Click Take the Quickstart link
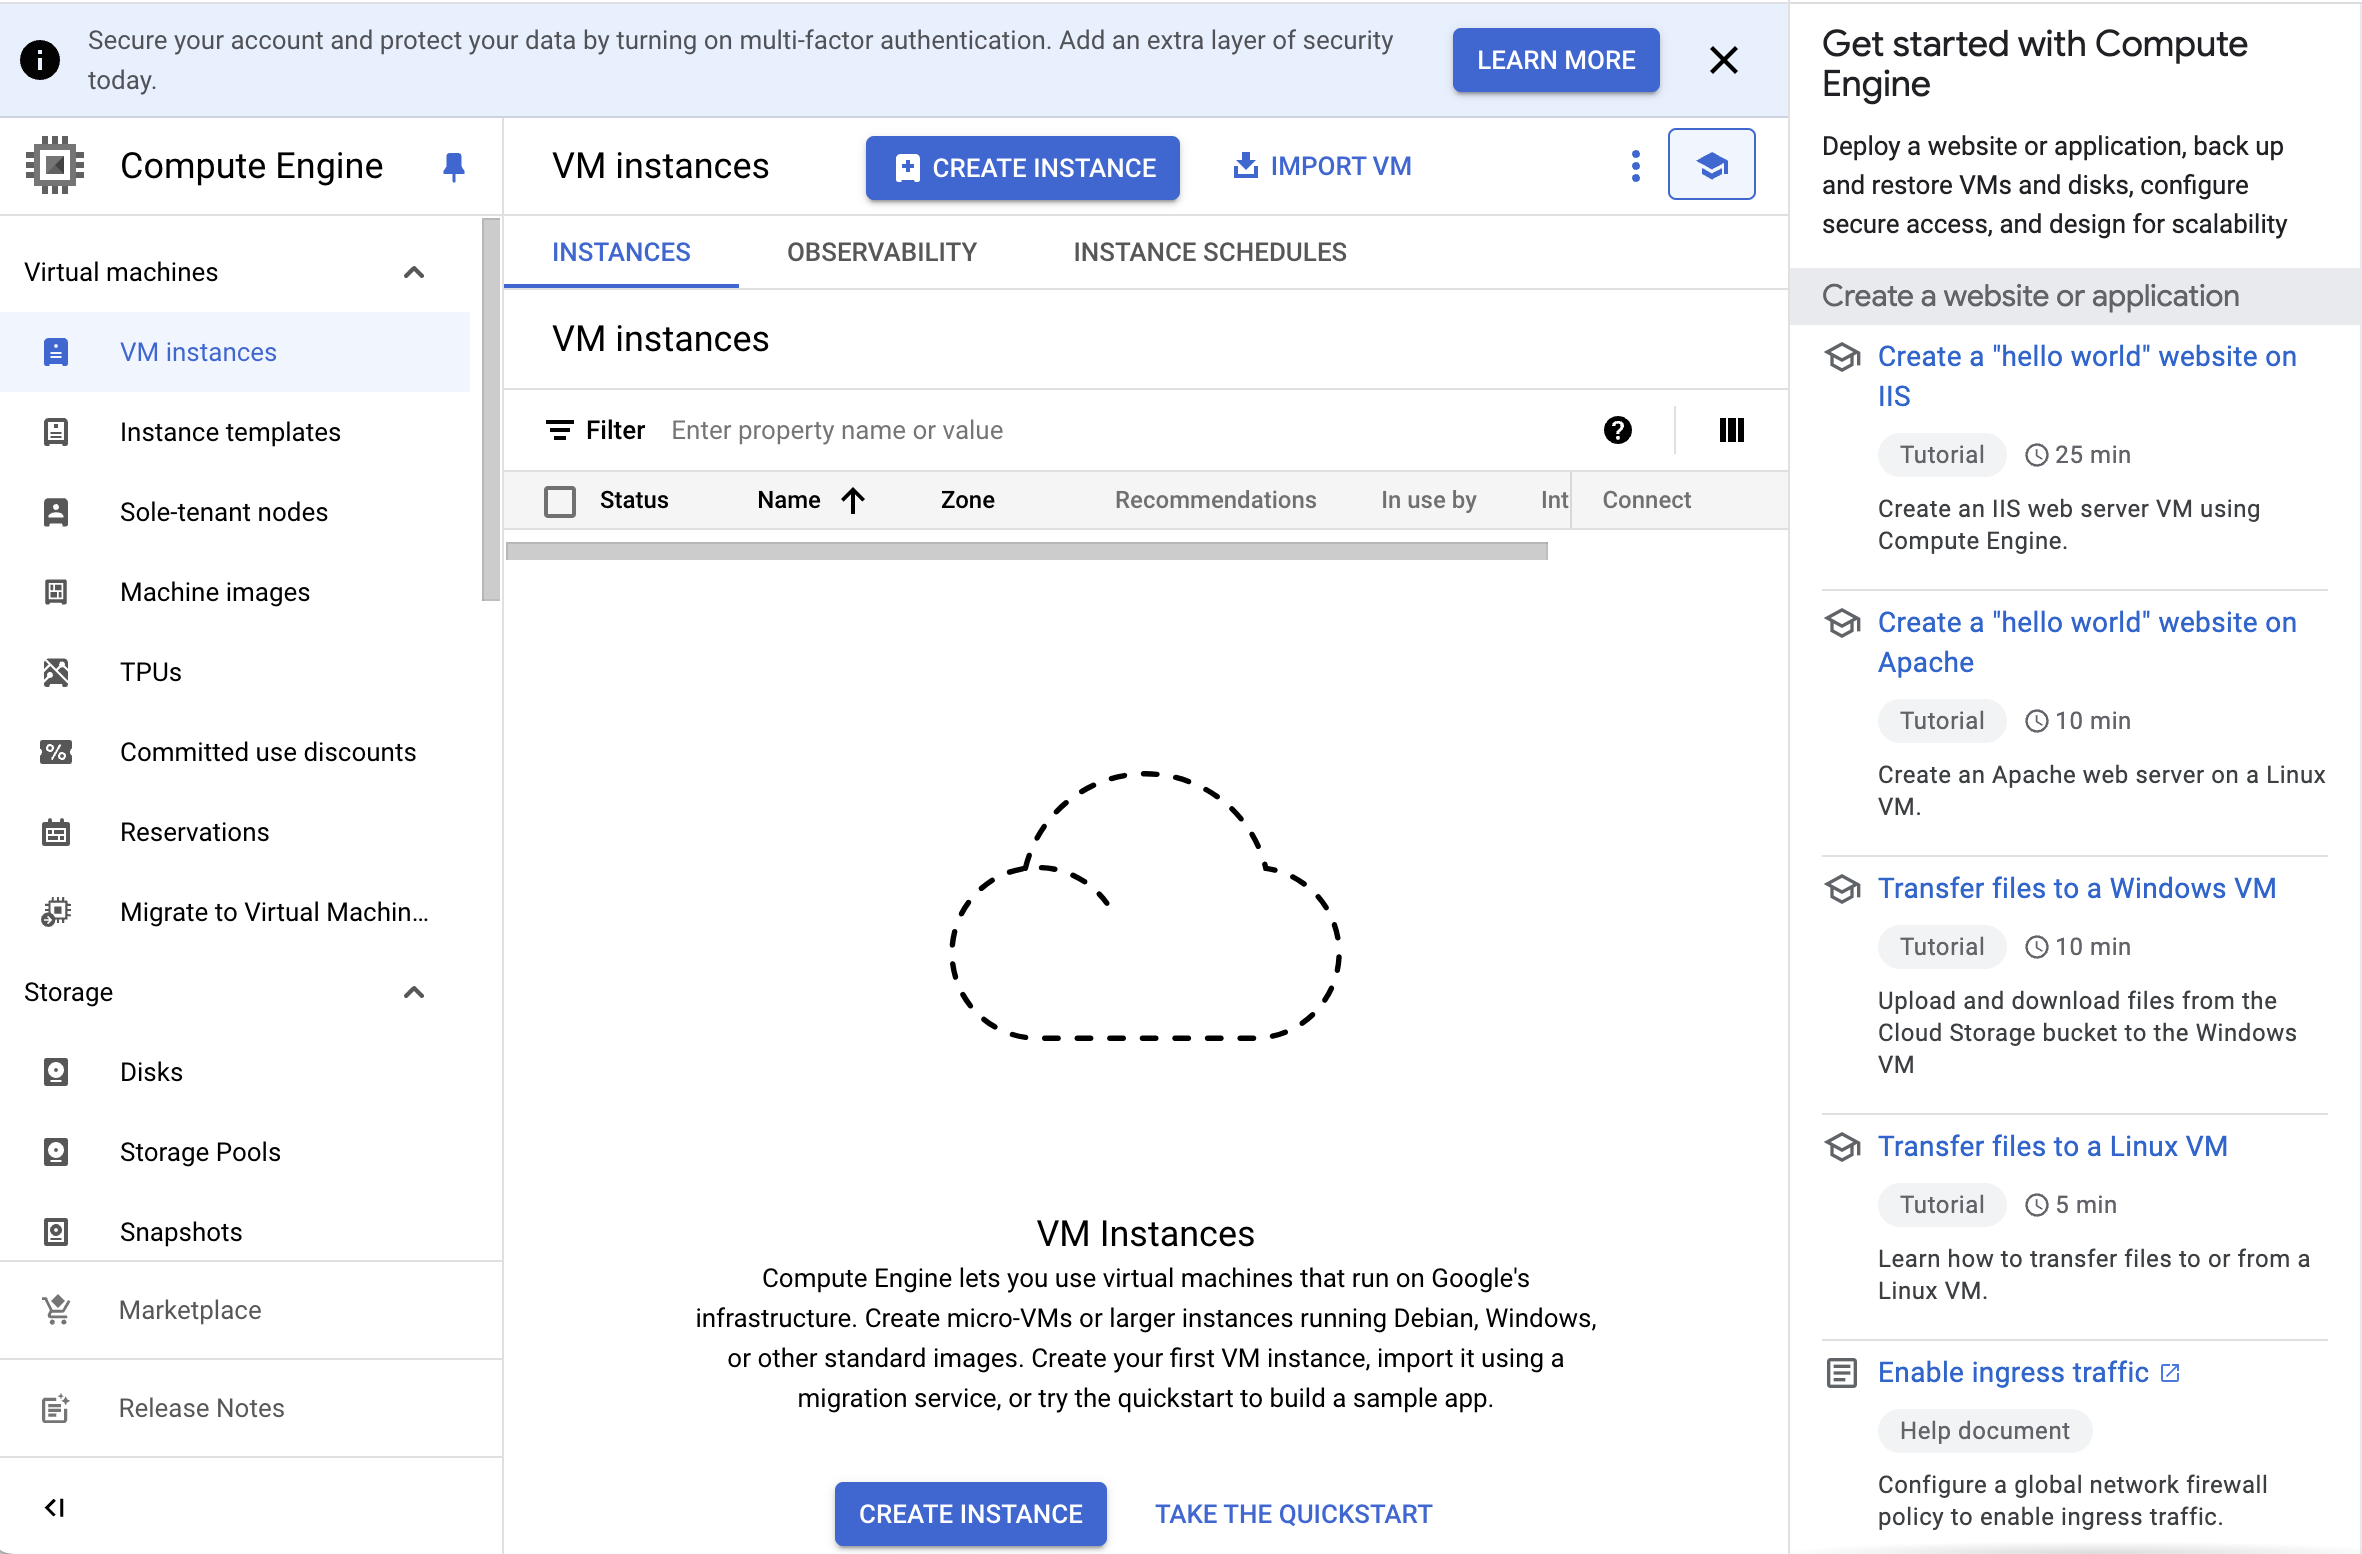Image resolution: width=2362 pixels, height=1554 pixels. pos(1294,1514)
